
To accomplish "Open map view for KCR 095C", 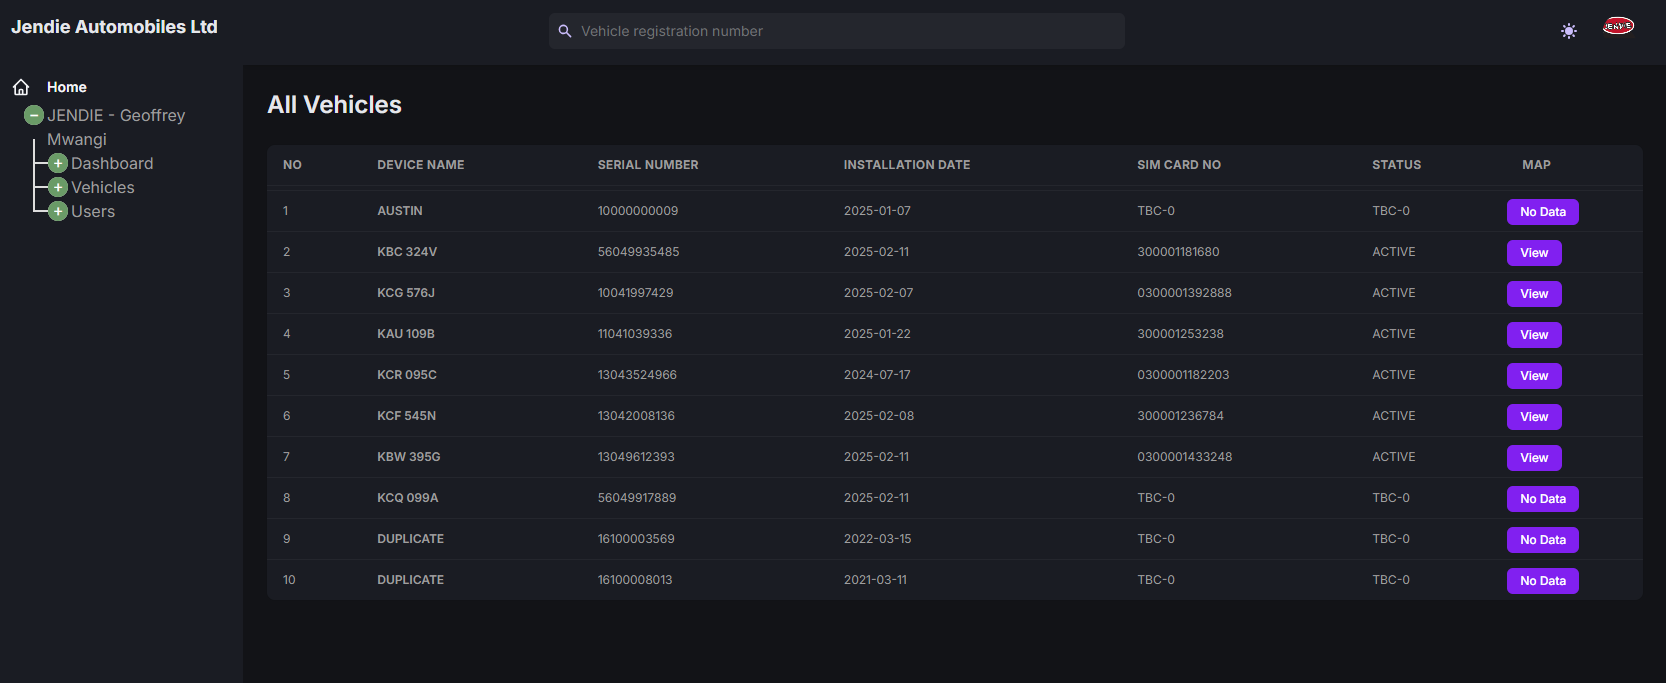I will pyautogui.click(x=1533, y=376).
